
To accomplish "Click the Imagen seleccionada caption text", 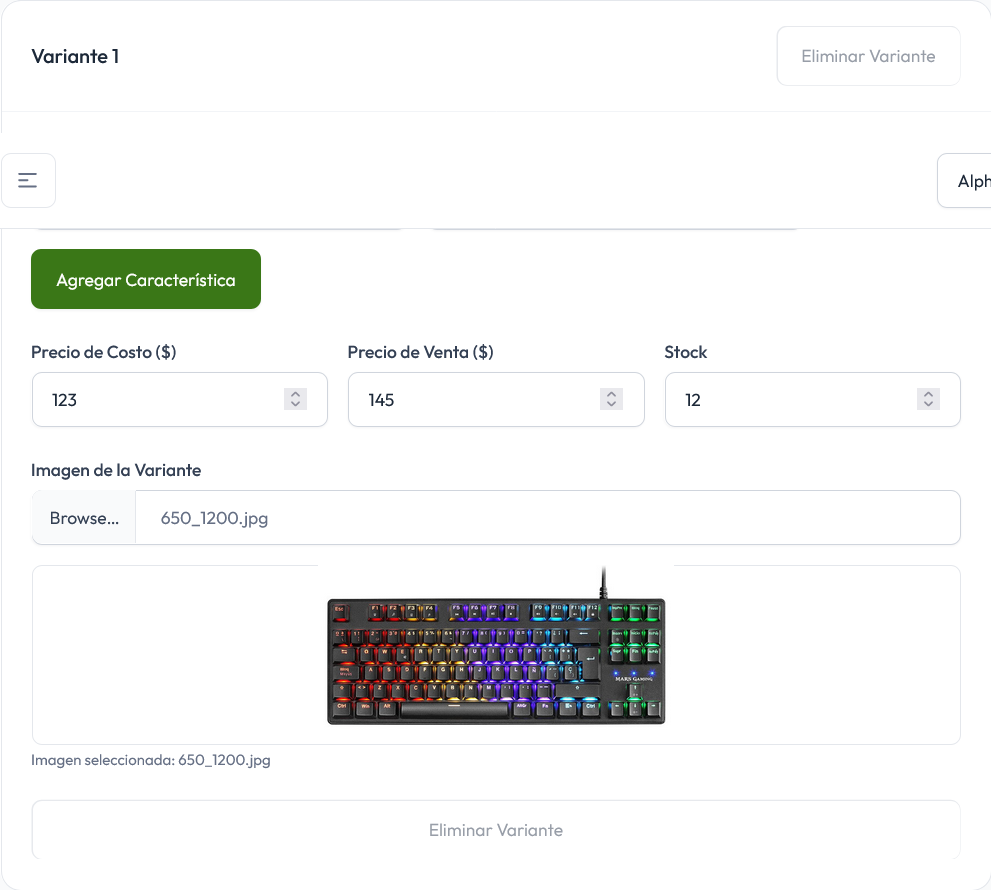I will [151, 760].
